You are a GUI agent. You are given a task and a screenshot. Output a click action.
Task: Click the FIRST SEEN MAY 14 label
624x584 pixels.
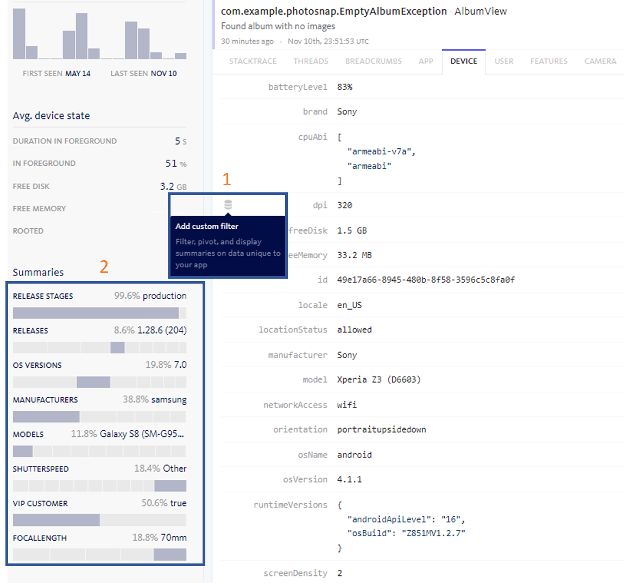tap(57, 74)
